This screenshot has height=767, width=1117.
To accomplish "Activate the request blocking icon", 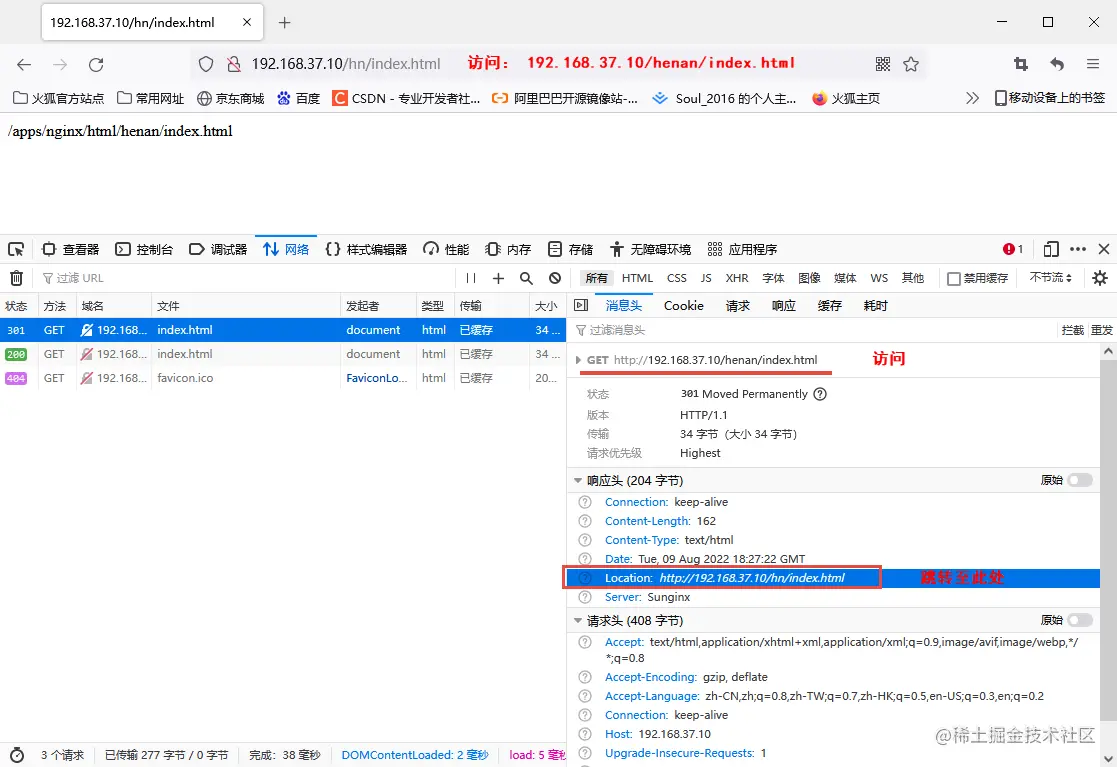I will (556, 278).
